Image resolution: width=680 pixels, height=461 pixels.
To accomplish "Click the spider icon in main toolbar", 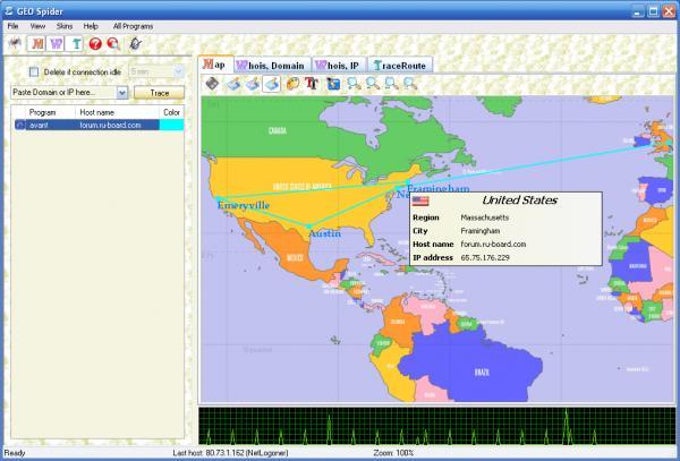I will (15, 43).
